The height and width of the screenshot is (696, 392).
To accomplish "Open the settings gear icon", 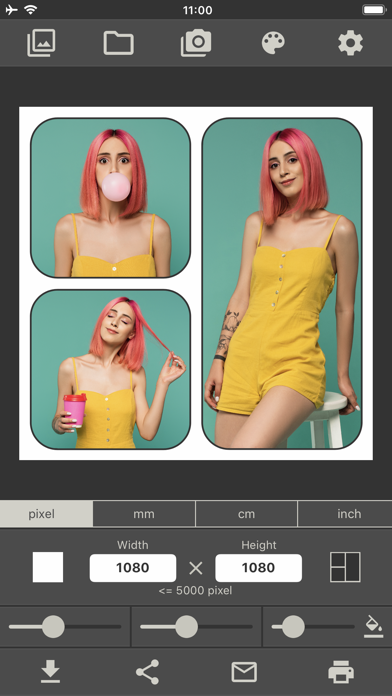I will 350,43.
